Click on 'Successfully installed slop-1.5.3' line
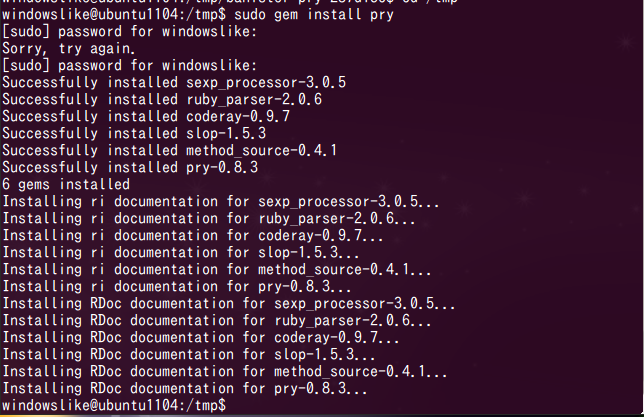Image resolution: width=644 pixels, height=417 pixels. click(x=134, y=134)
